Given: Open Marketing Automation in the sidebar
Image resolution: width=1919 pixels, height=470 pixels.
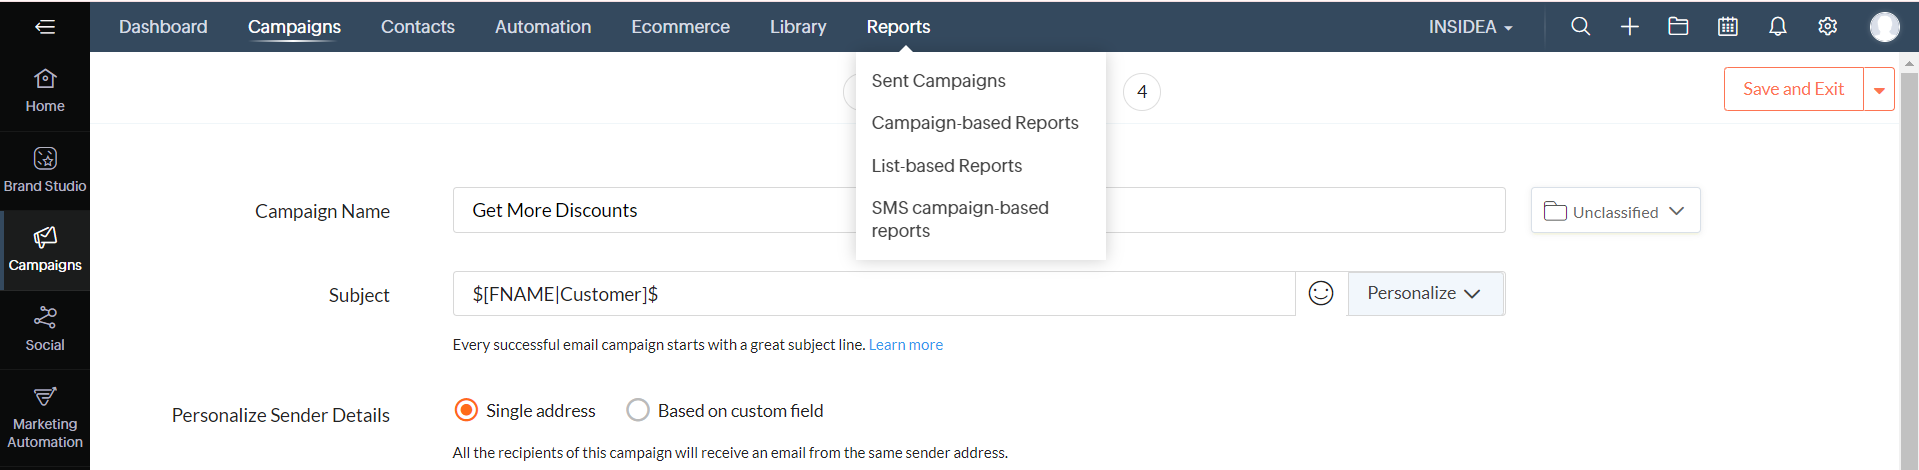Looking at the screenshot, I should (45, 419).
